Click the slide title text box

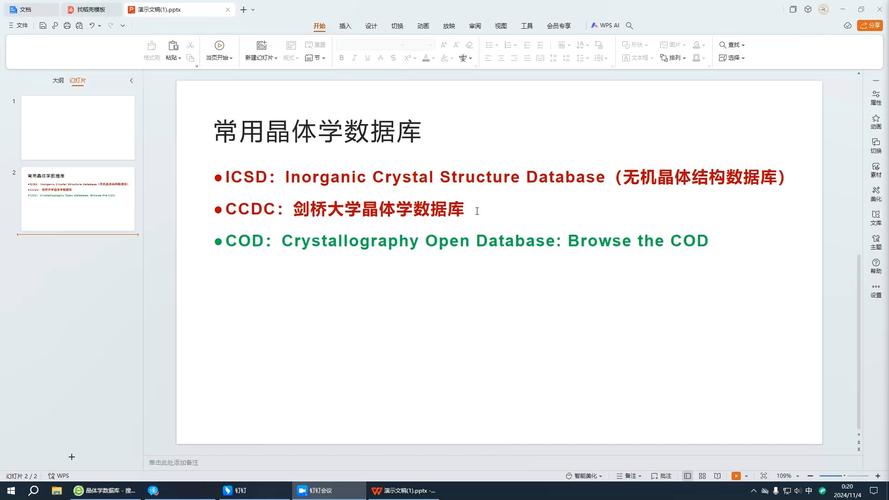[x=318, y=132]
